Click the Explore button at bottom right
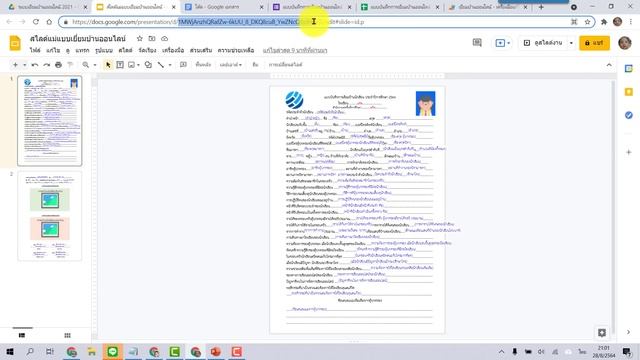The image size is (640, 360). click(602, 333)
